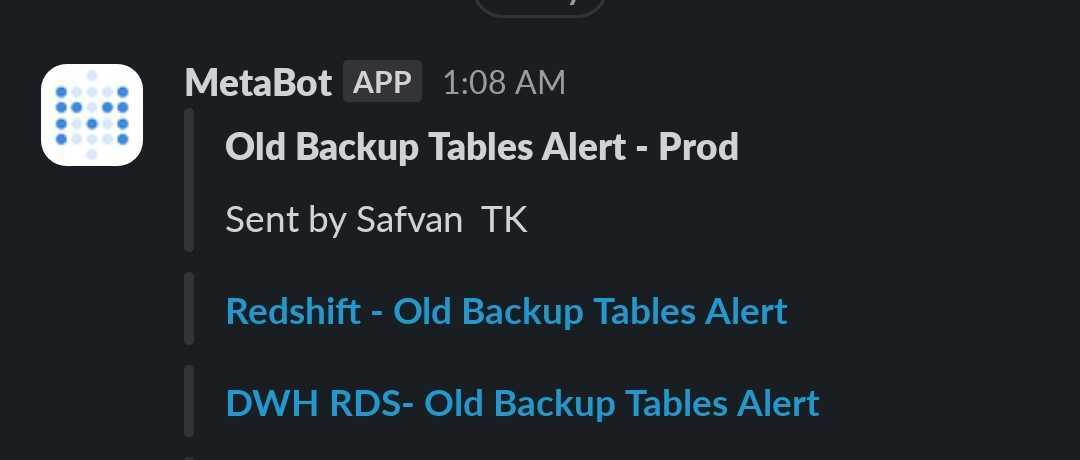Viewport: 1080px width, 460px height.
Task: Click the gray bar beside the Redshift link
Action: point(189,309)
